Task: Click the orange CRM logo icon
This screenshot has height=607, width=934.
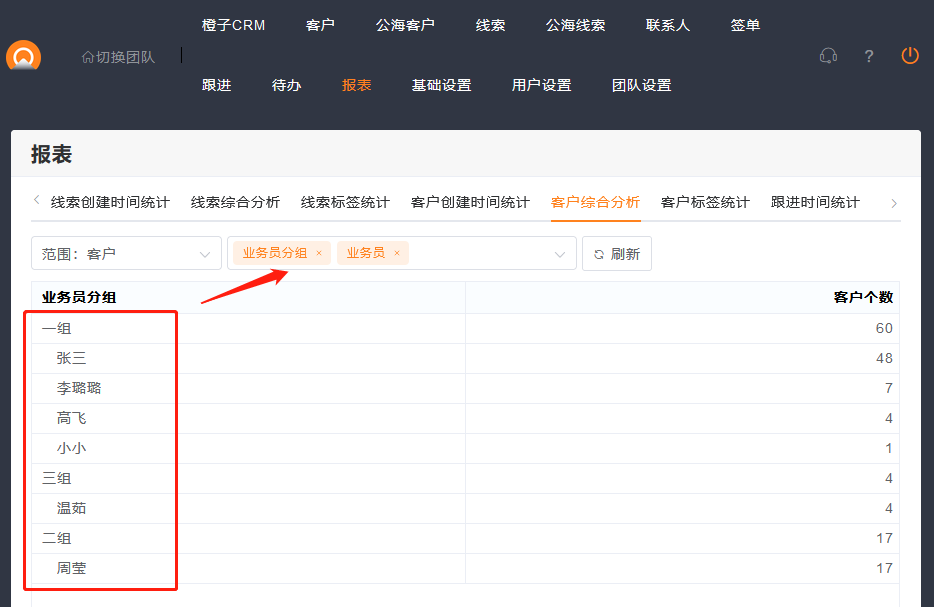Action: (x=23, y=57)
